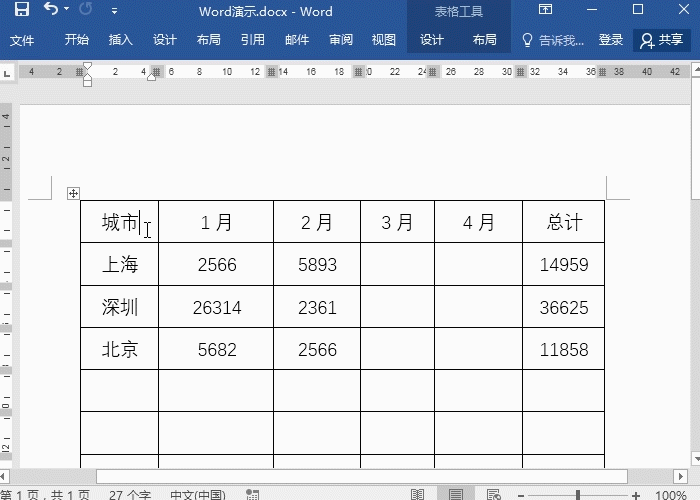Click the tab selector at ruler corner
The image size is (700, 500).
[7, 73]
